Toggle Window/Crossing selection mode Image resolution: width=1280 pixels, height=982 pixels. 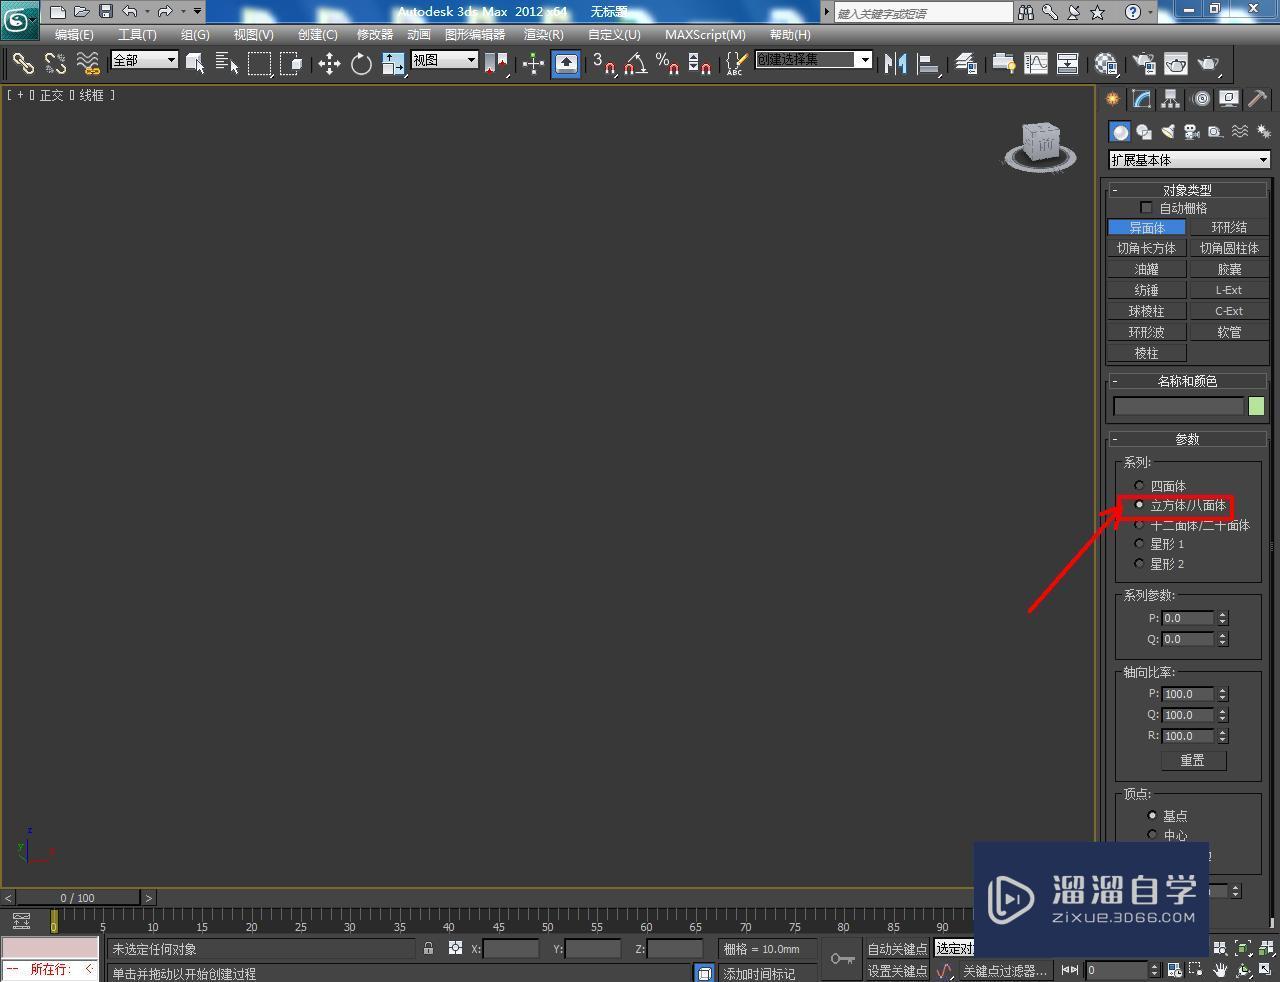click(x=292, y=63)
